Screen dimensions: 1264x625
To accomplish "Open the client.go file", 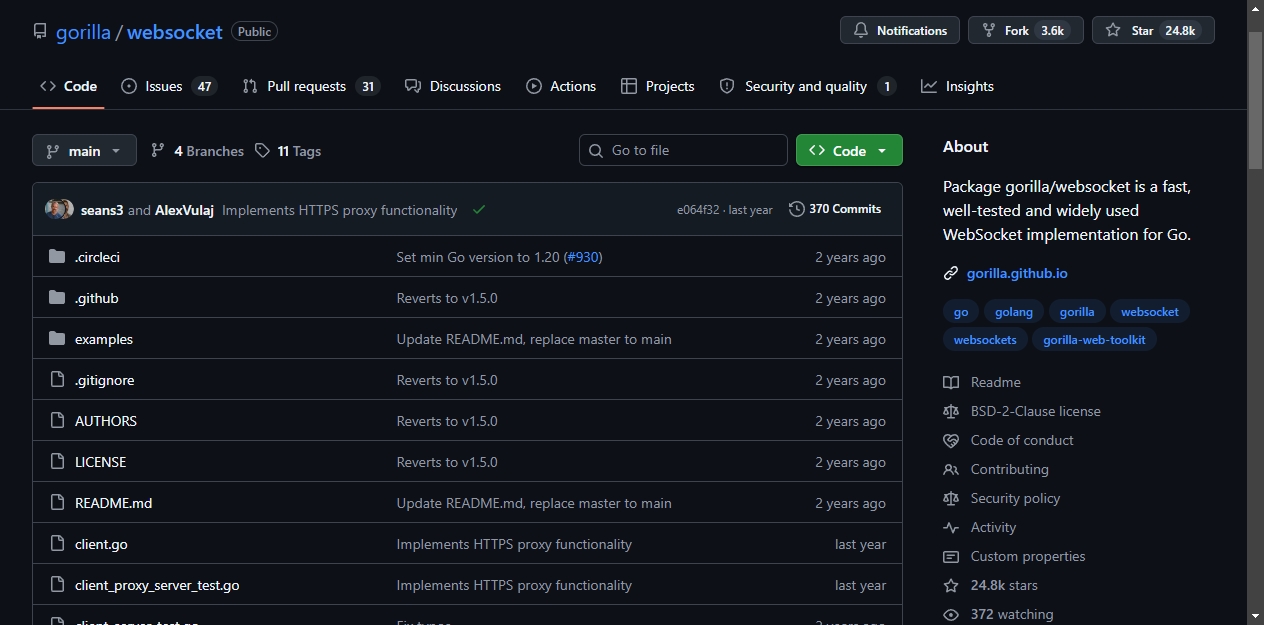I will [101, 544].
